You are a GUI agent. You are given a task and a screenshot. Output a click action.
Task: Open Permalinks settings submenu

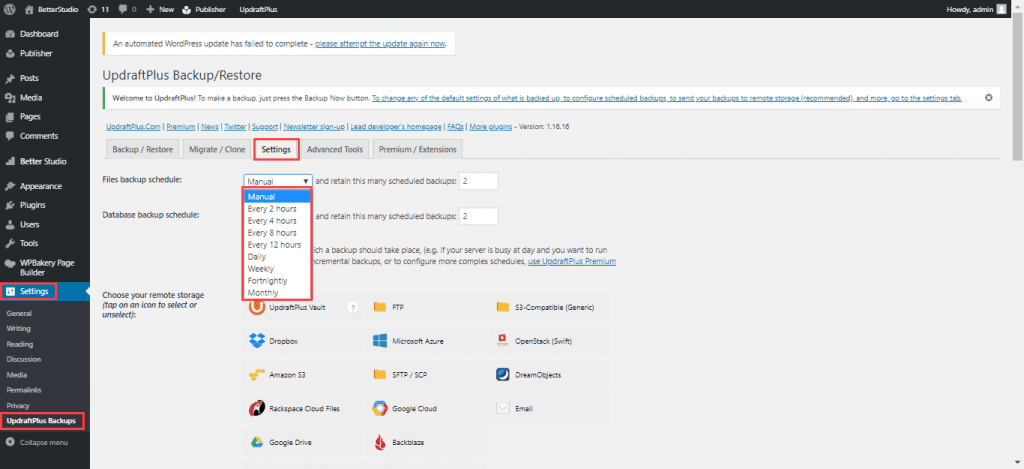23,390
